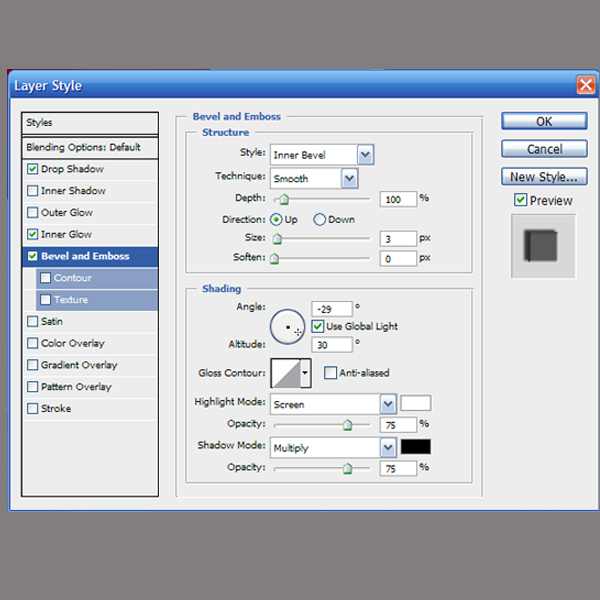
Task: Click the Altitude input field
Action: pos(331,345)
